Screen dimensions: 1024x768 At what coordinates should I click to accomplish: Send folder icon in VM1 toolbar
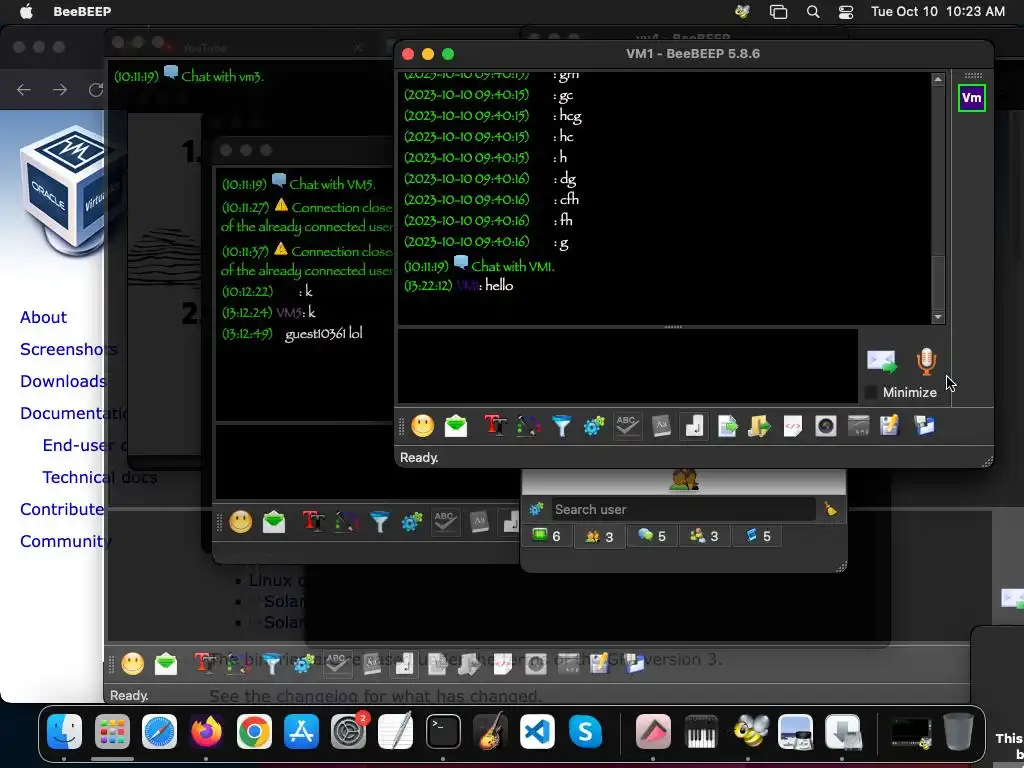coord(759,426)
